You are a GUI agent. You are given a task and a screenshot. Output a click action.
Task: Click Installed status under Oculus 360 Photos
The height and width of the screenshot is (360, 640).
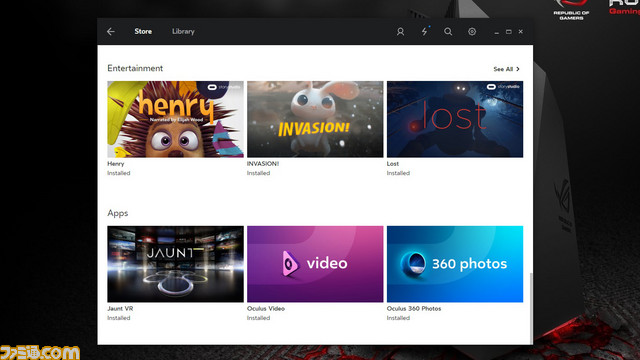tap(398, 318)
